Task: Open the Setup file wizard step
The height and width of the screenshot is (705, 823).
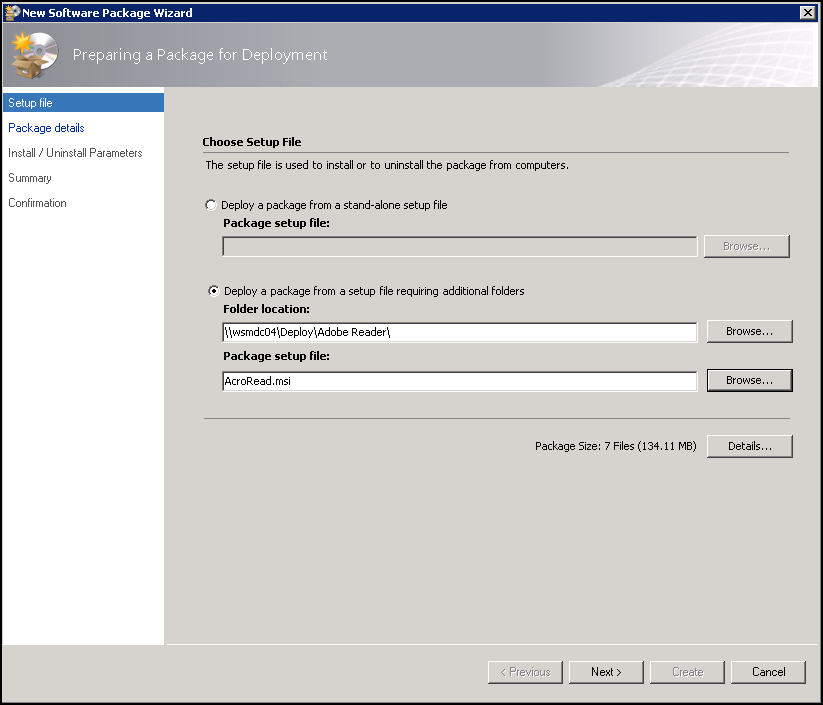Action: [30, 102]
